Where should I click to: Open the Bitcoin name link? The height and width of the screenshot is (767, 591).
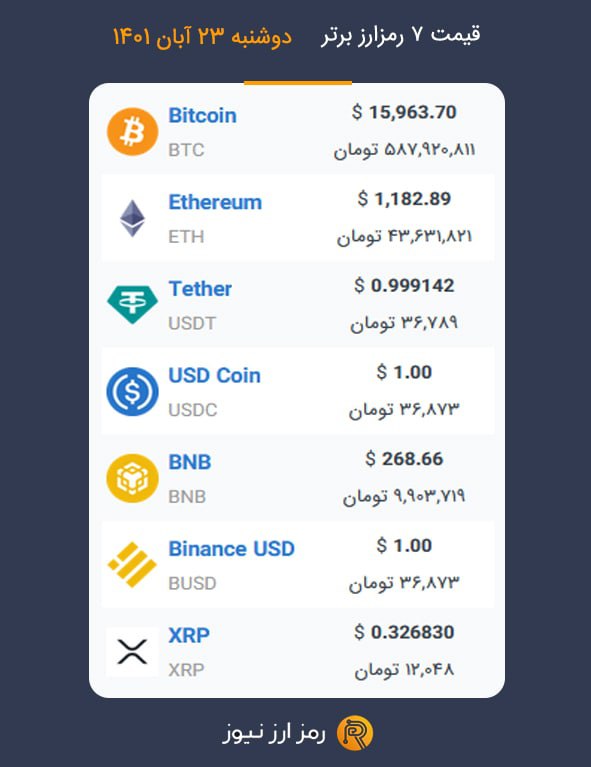(x=203, y=116)
